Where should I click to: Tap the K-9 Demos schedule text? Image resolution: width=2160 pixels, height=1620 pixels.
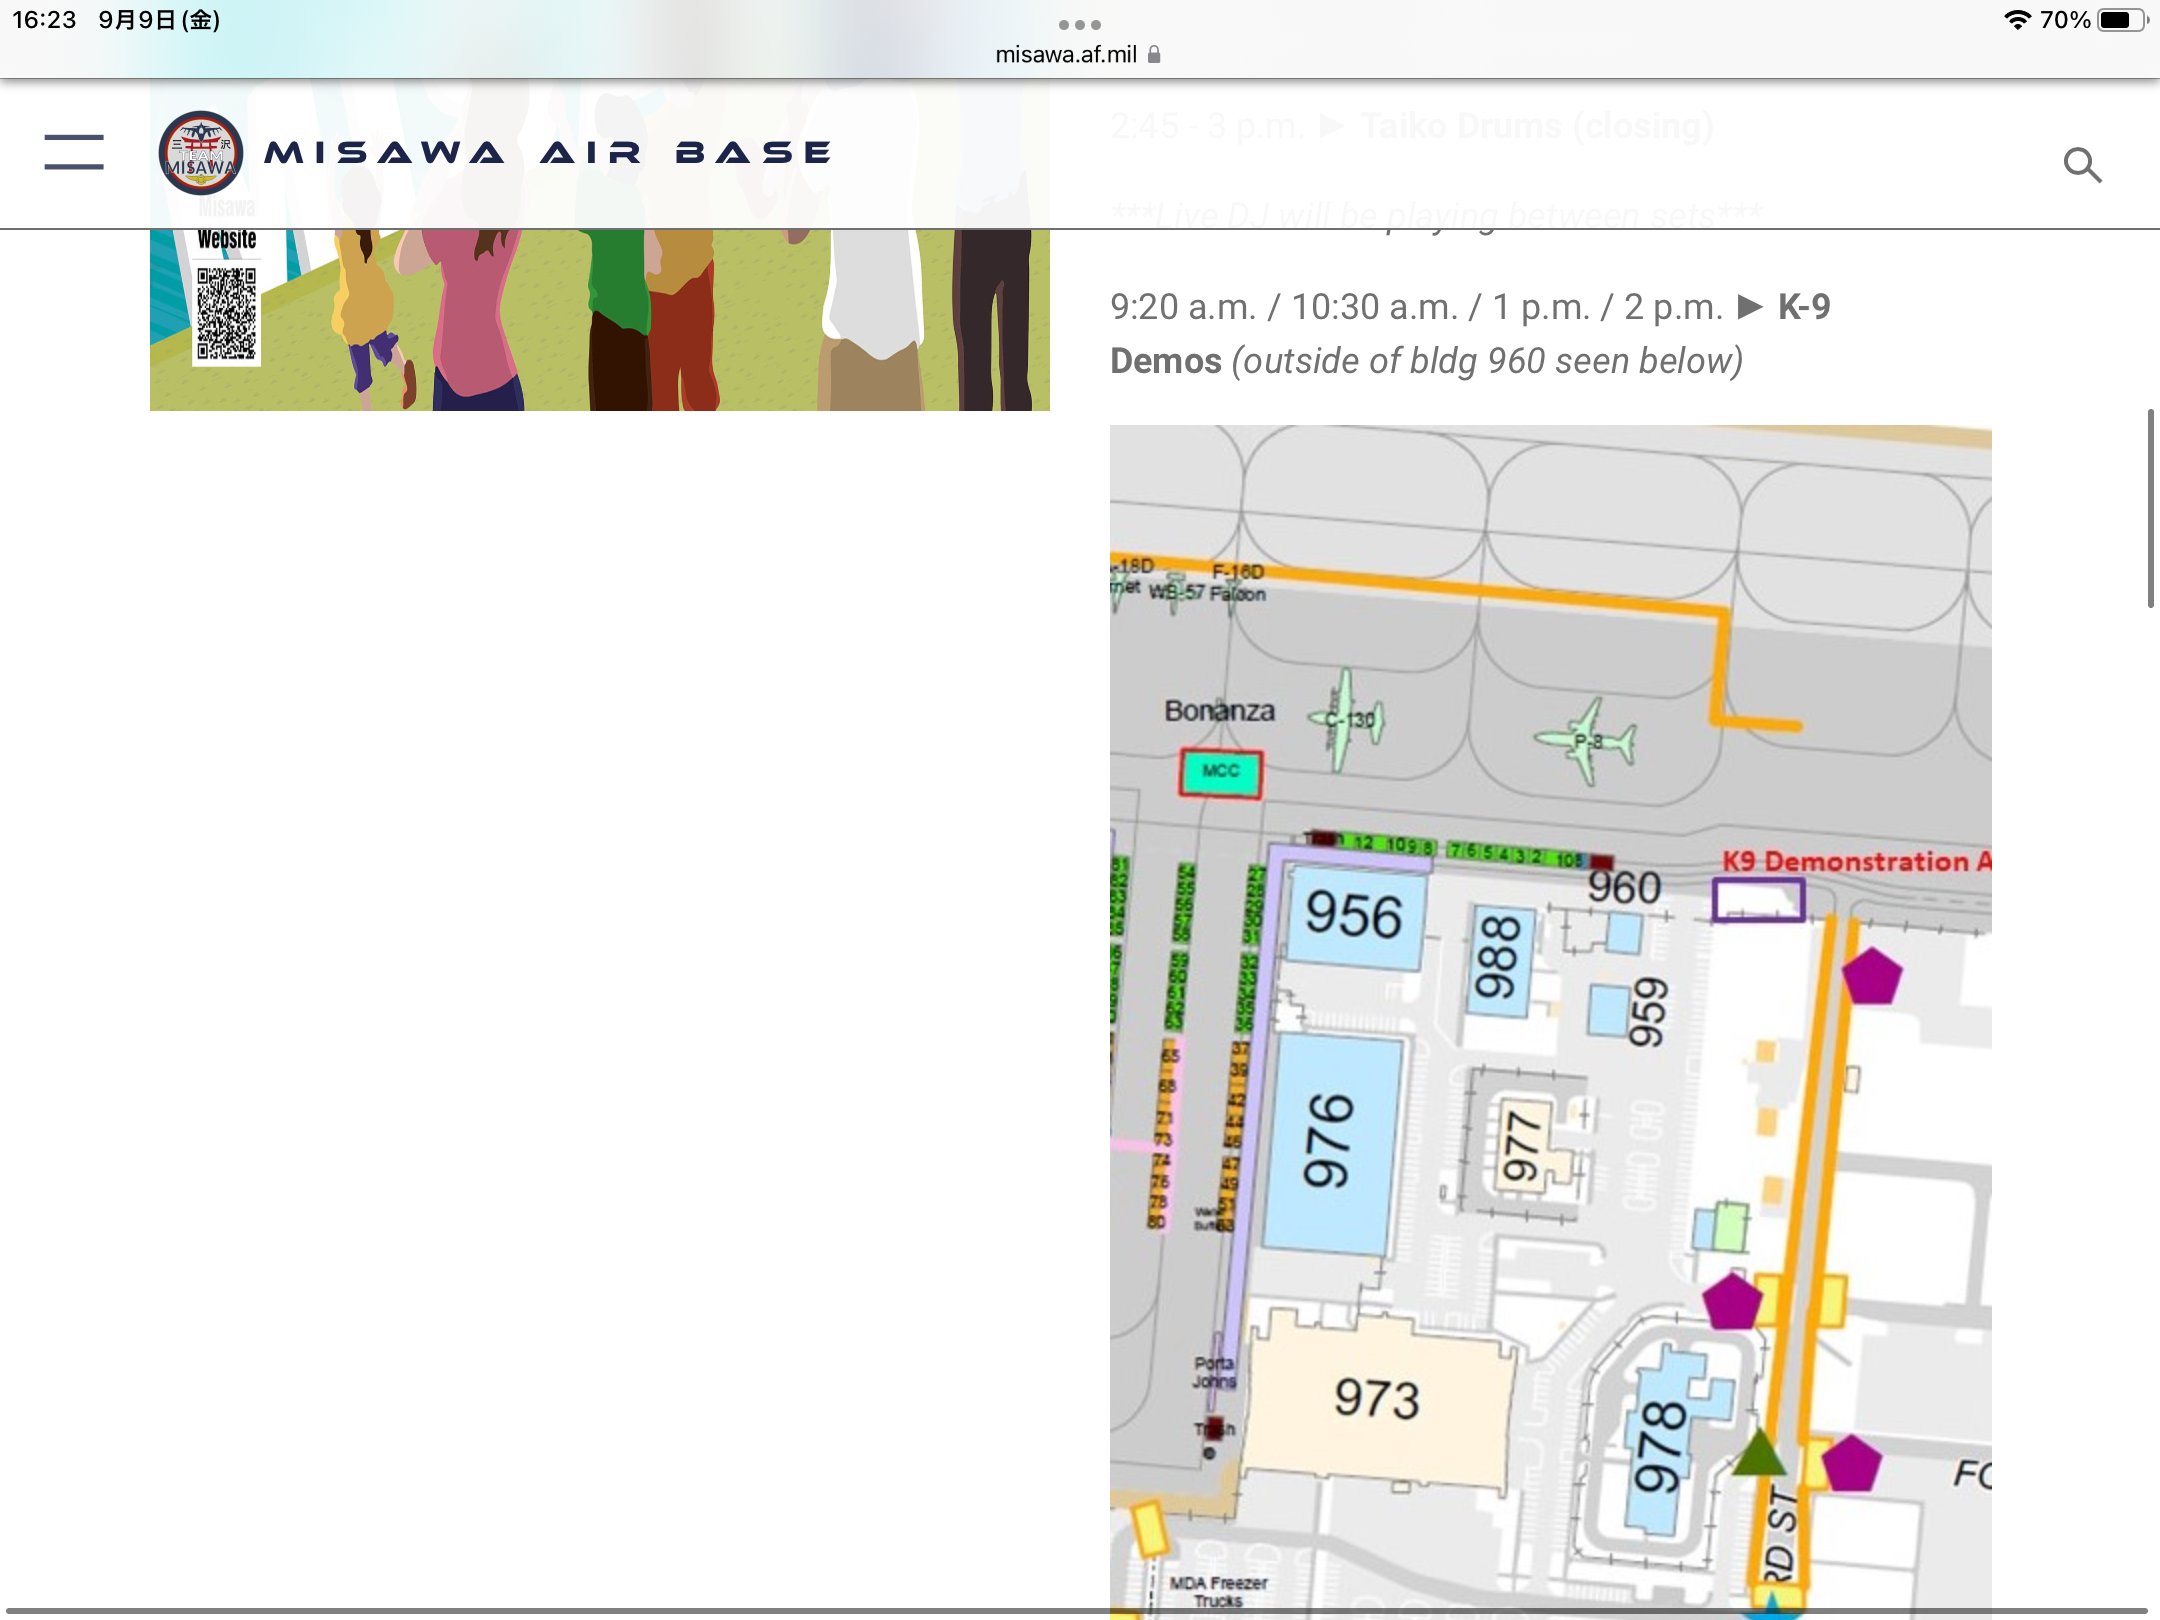click(x=1470, y=333)
